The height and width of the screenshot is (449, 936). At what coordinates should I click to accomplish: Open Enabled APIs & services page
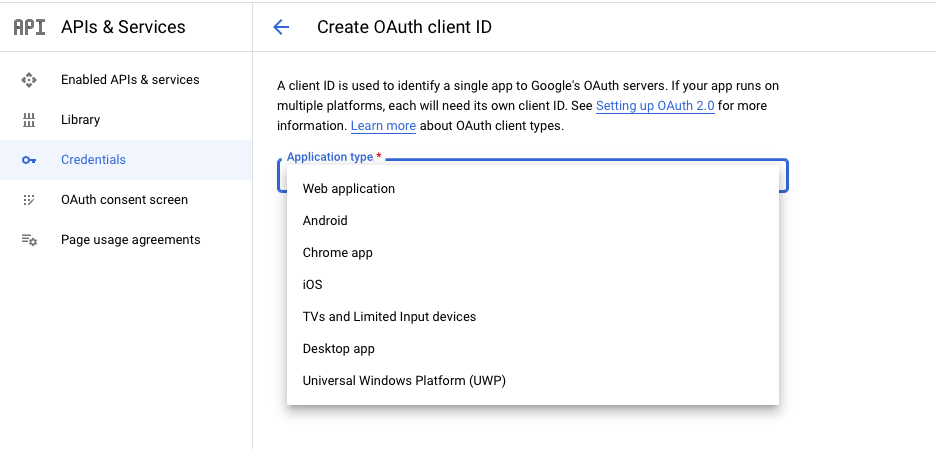pos(126,80)
